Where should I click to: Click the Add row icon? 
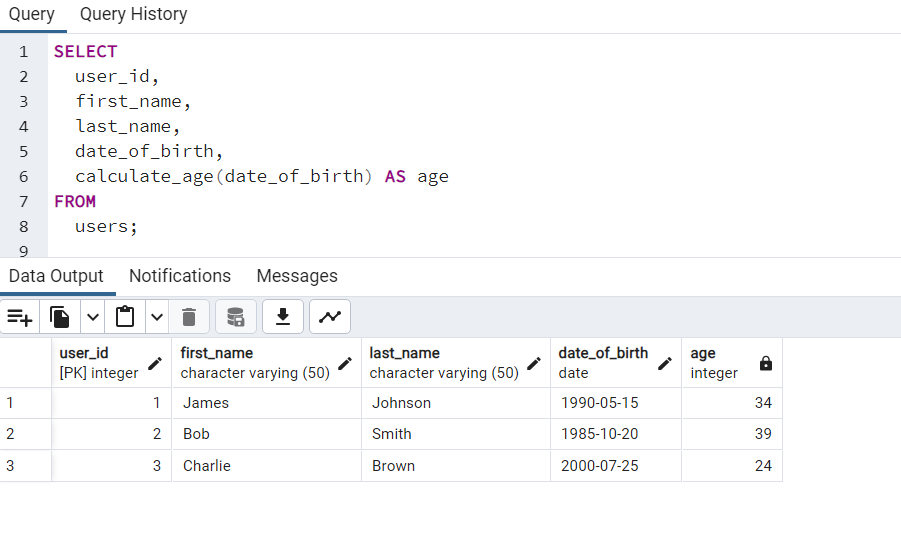tap(20, 318)
